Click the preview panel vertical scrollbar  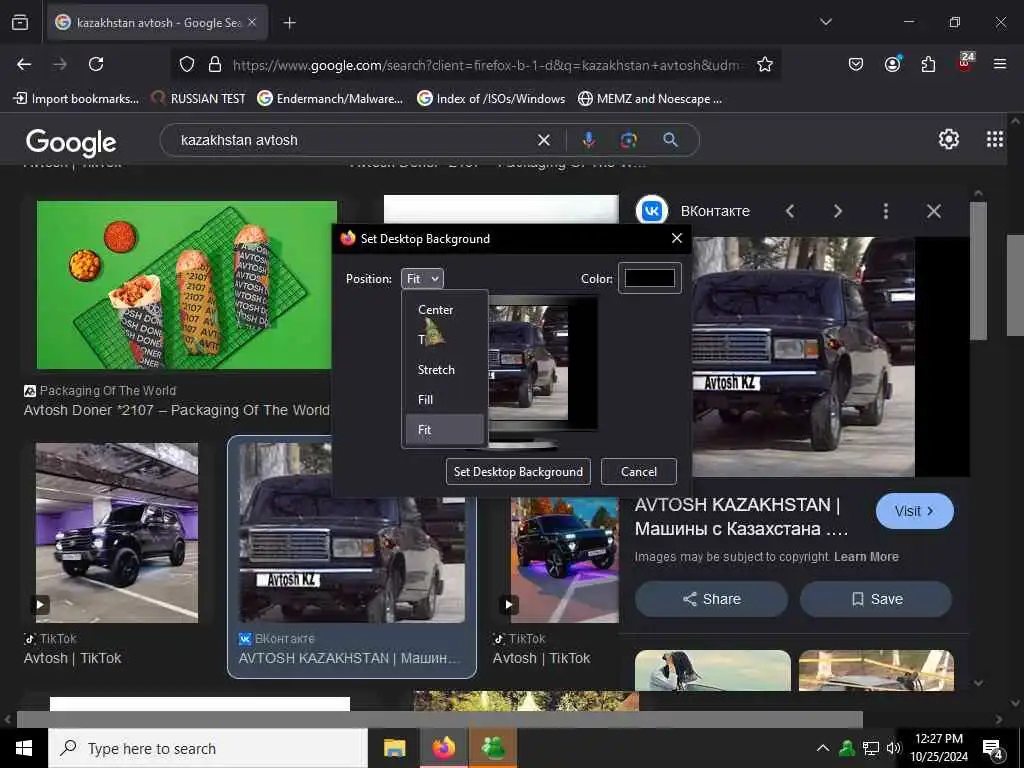click(978, 271)
